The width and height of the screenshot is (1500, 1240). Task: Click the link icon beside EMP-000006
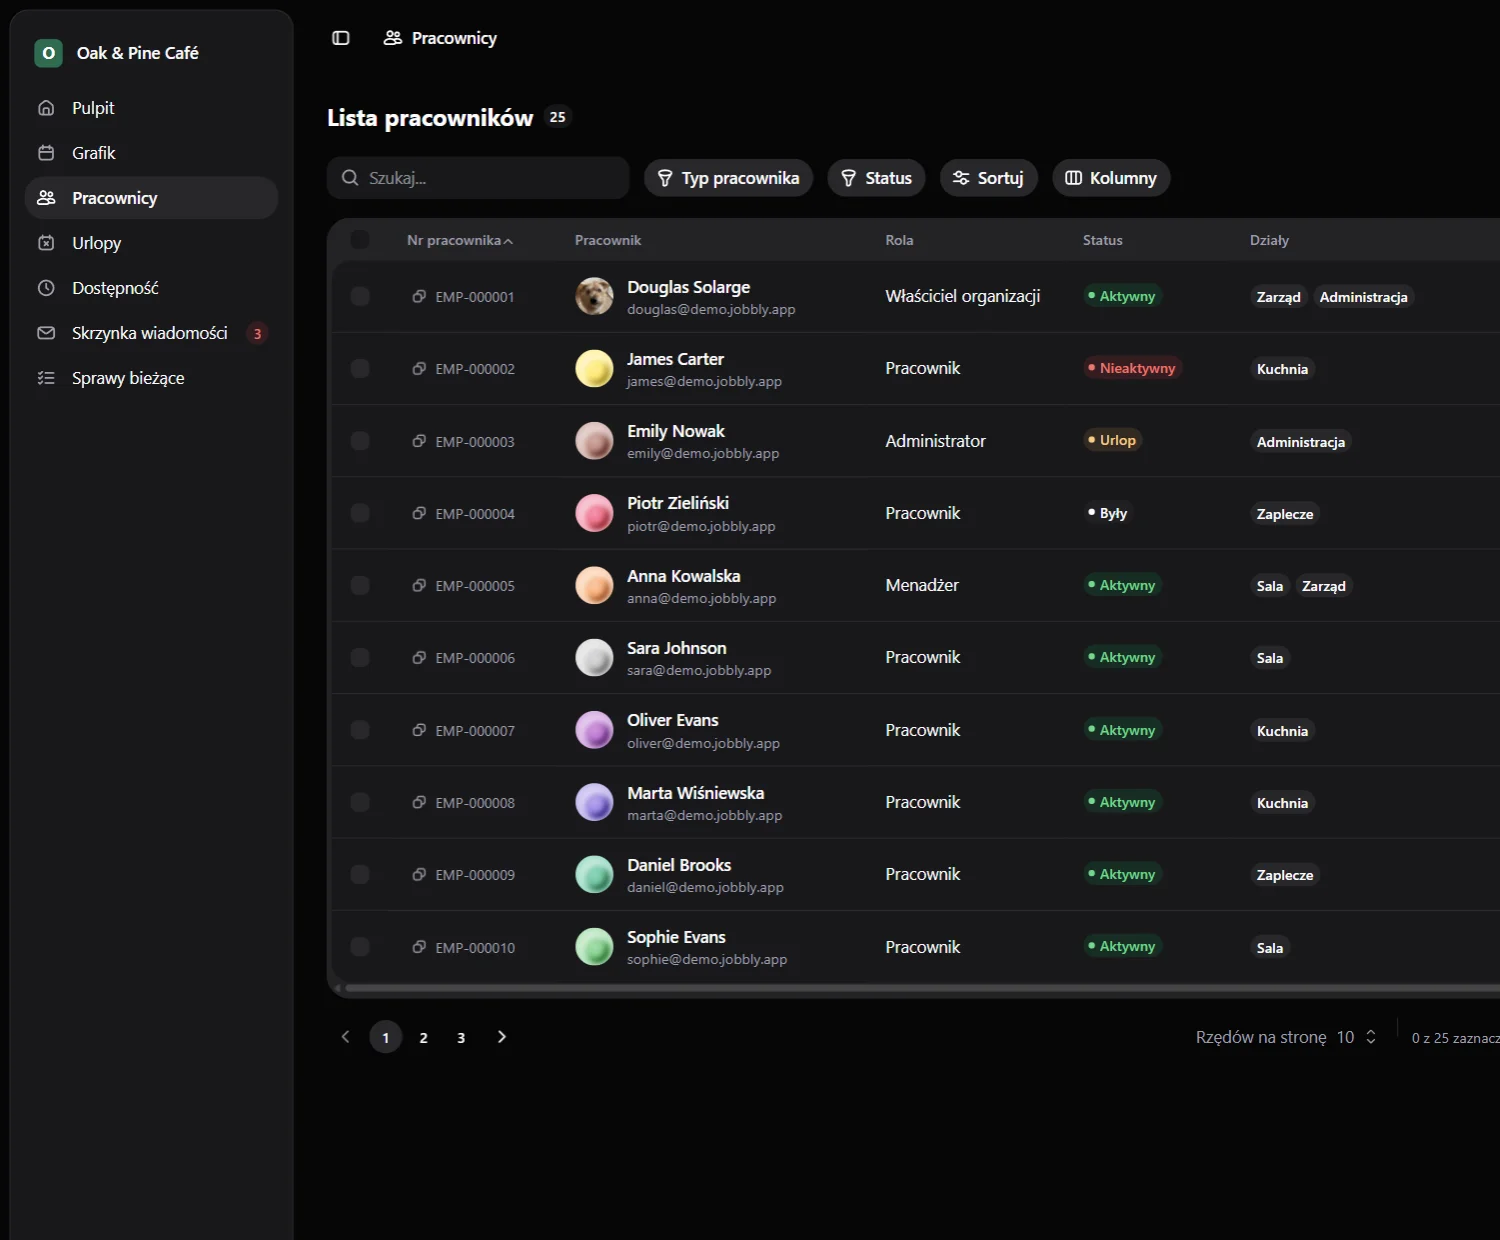point(419,657)
